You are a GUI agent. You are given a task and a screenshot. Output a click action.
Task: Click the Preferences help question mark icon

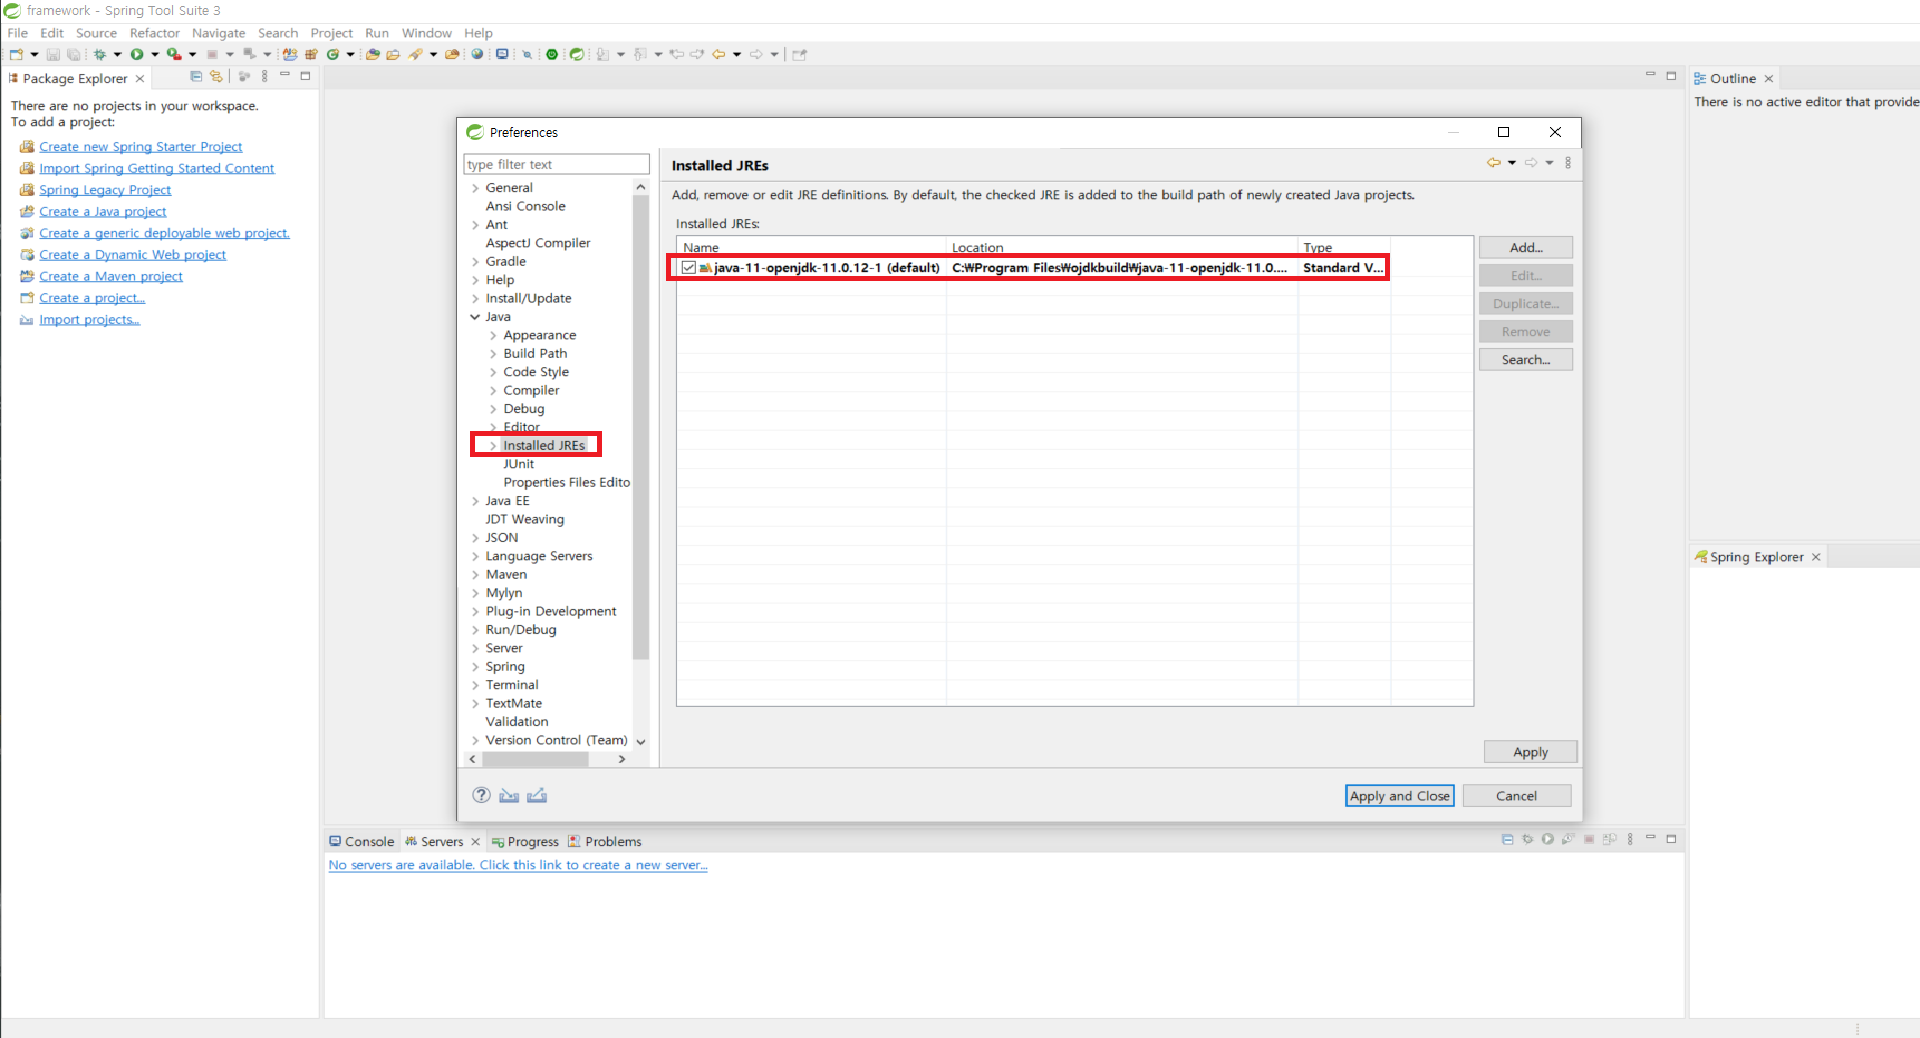[x=482, y=795]
